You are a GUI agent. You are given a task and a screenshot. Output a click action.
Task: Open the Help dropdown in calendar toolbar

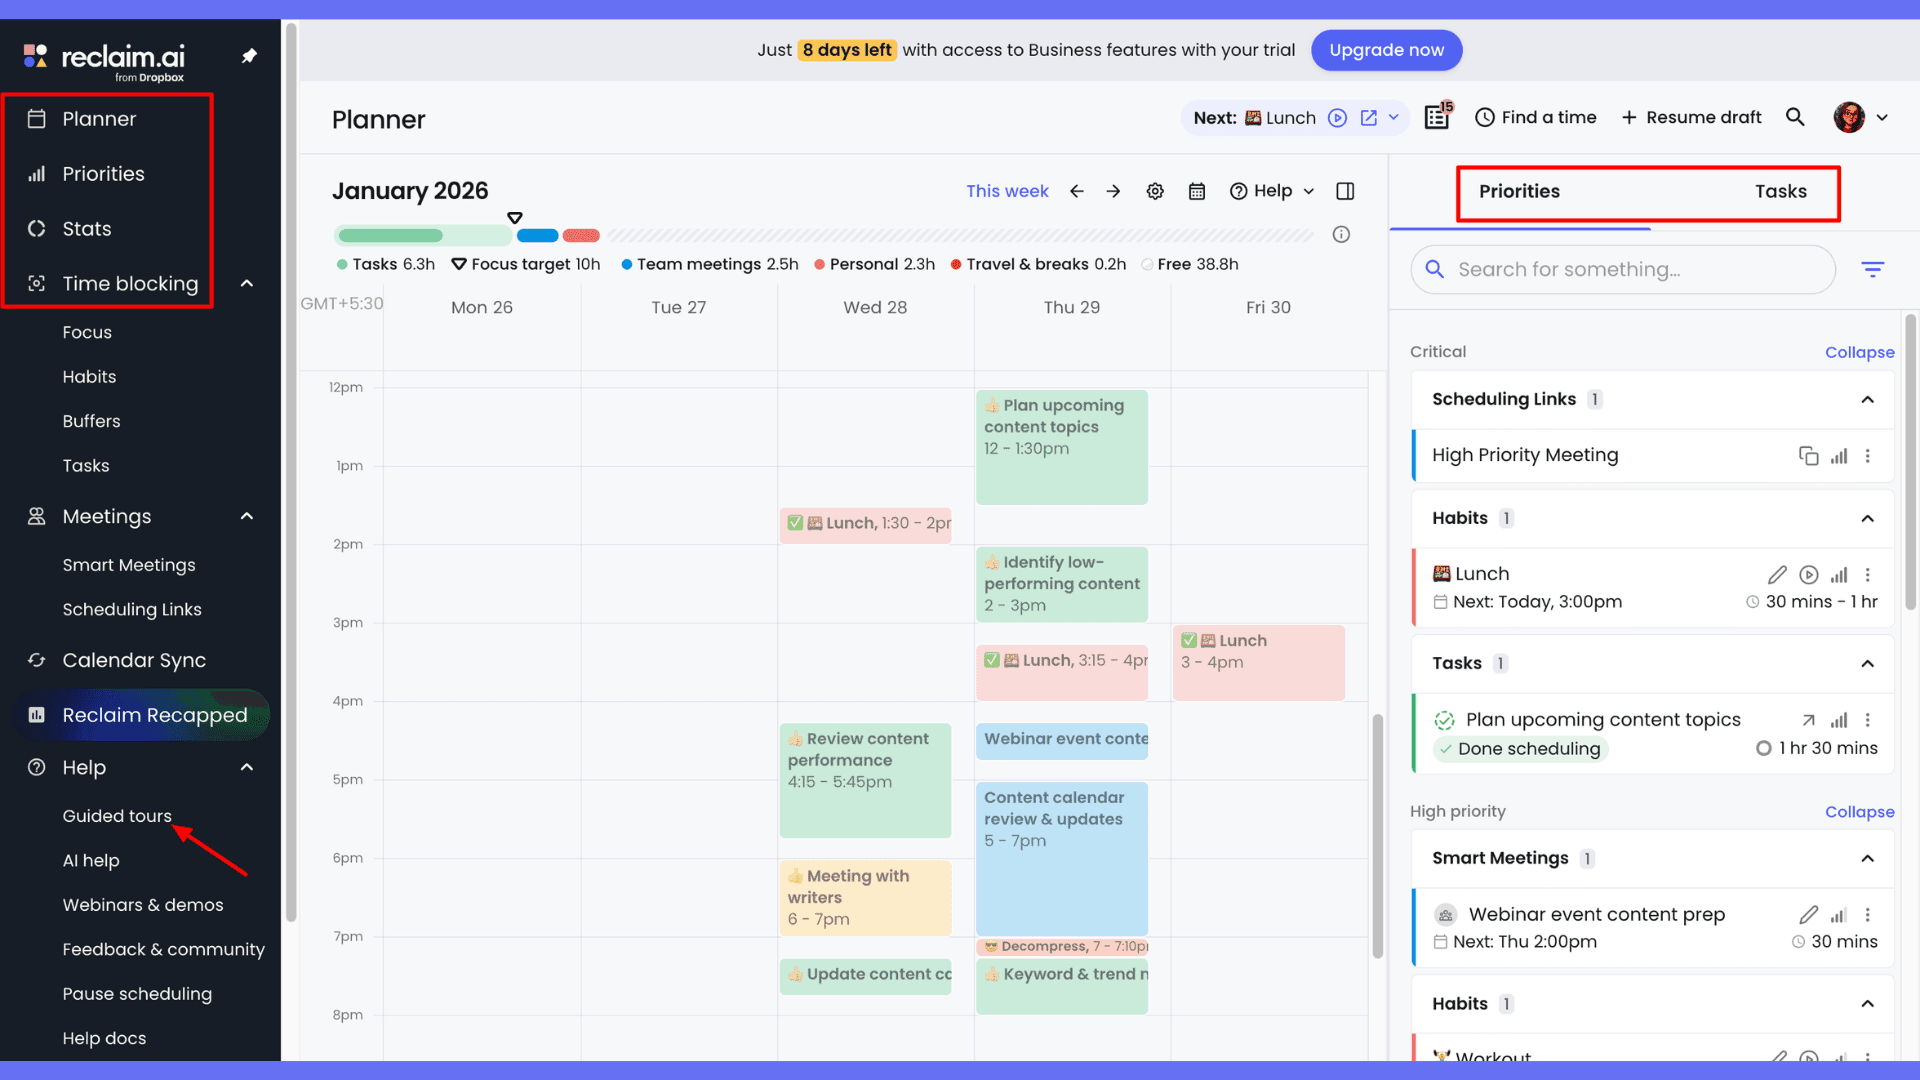pos(1272,191)
